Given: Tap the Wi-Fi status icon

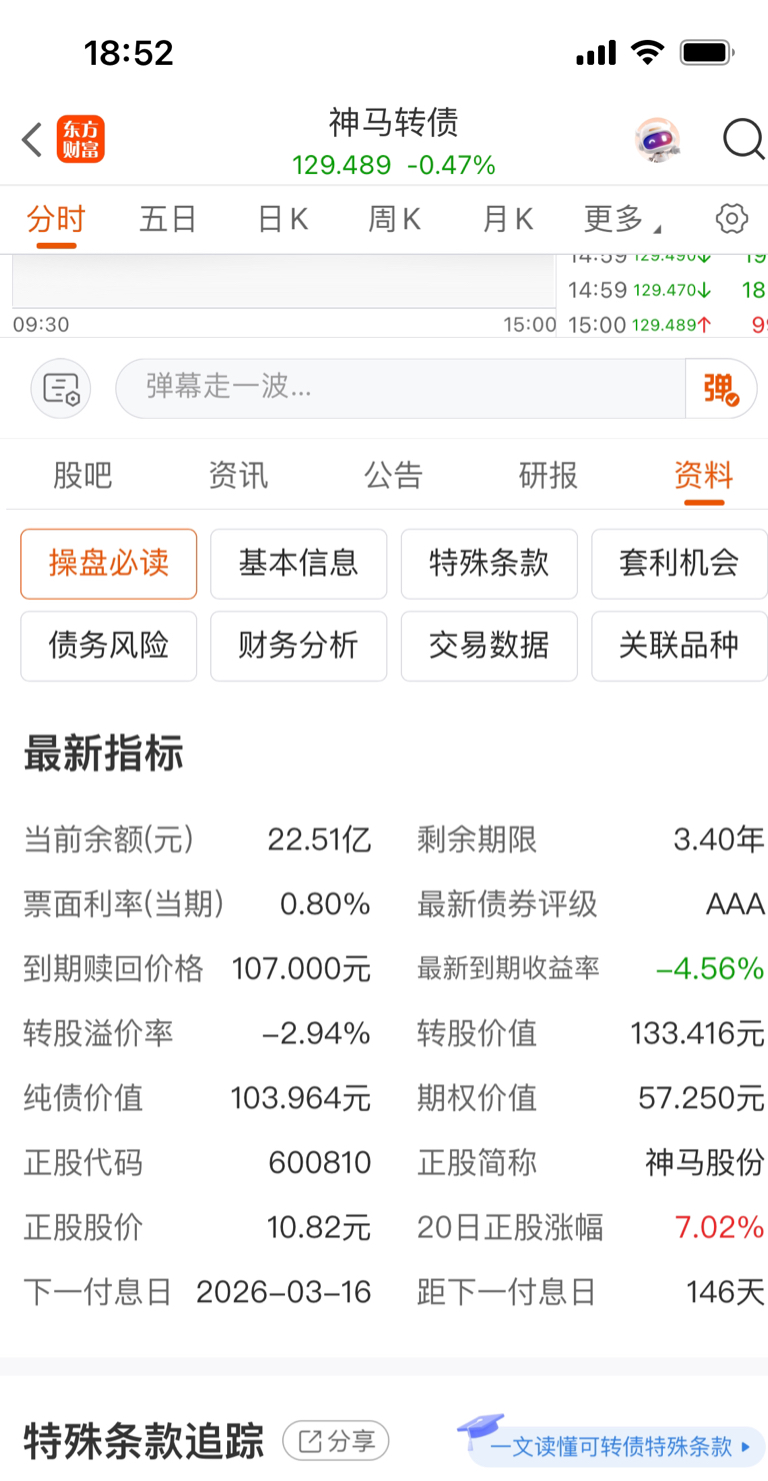Looking at the screenshot, I should point(648,53).
